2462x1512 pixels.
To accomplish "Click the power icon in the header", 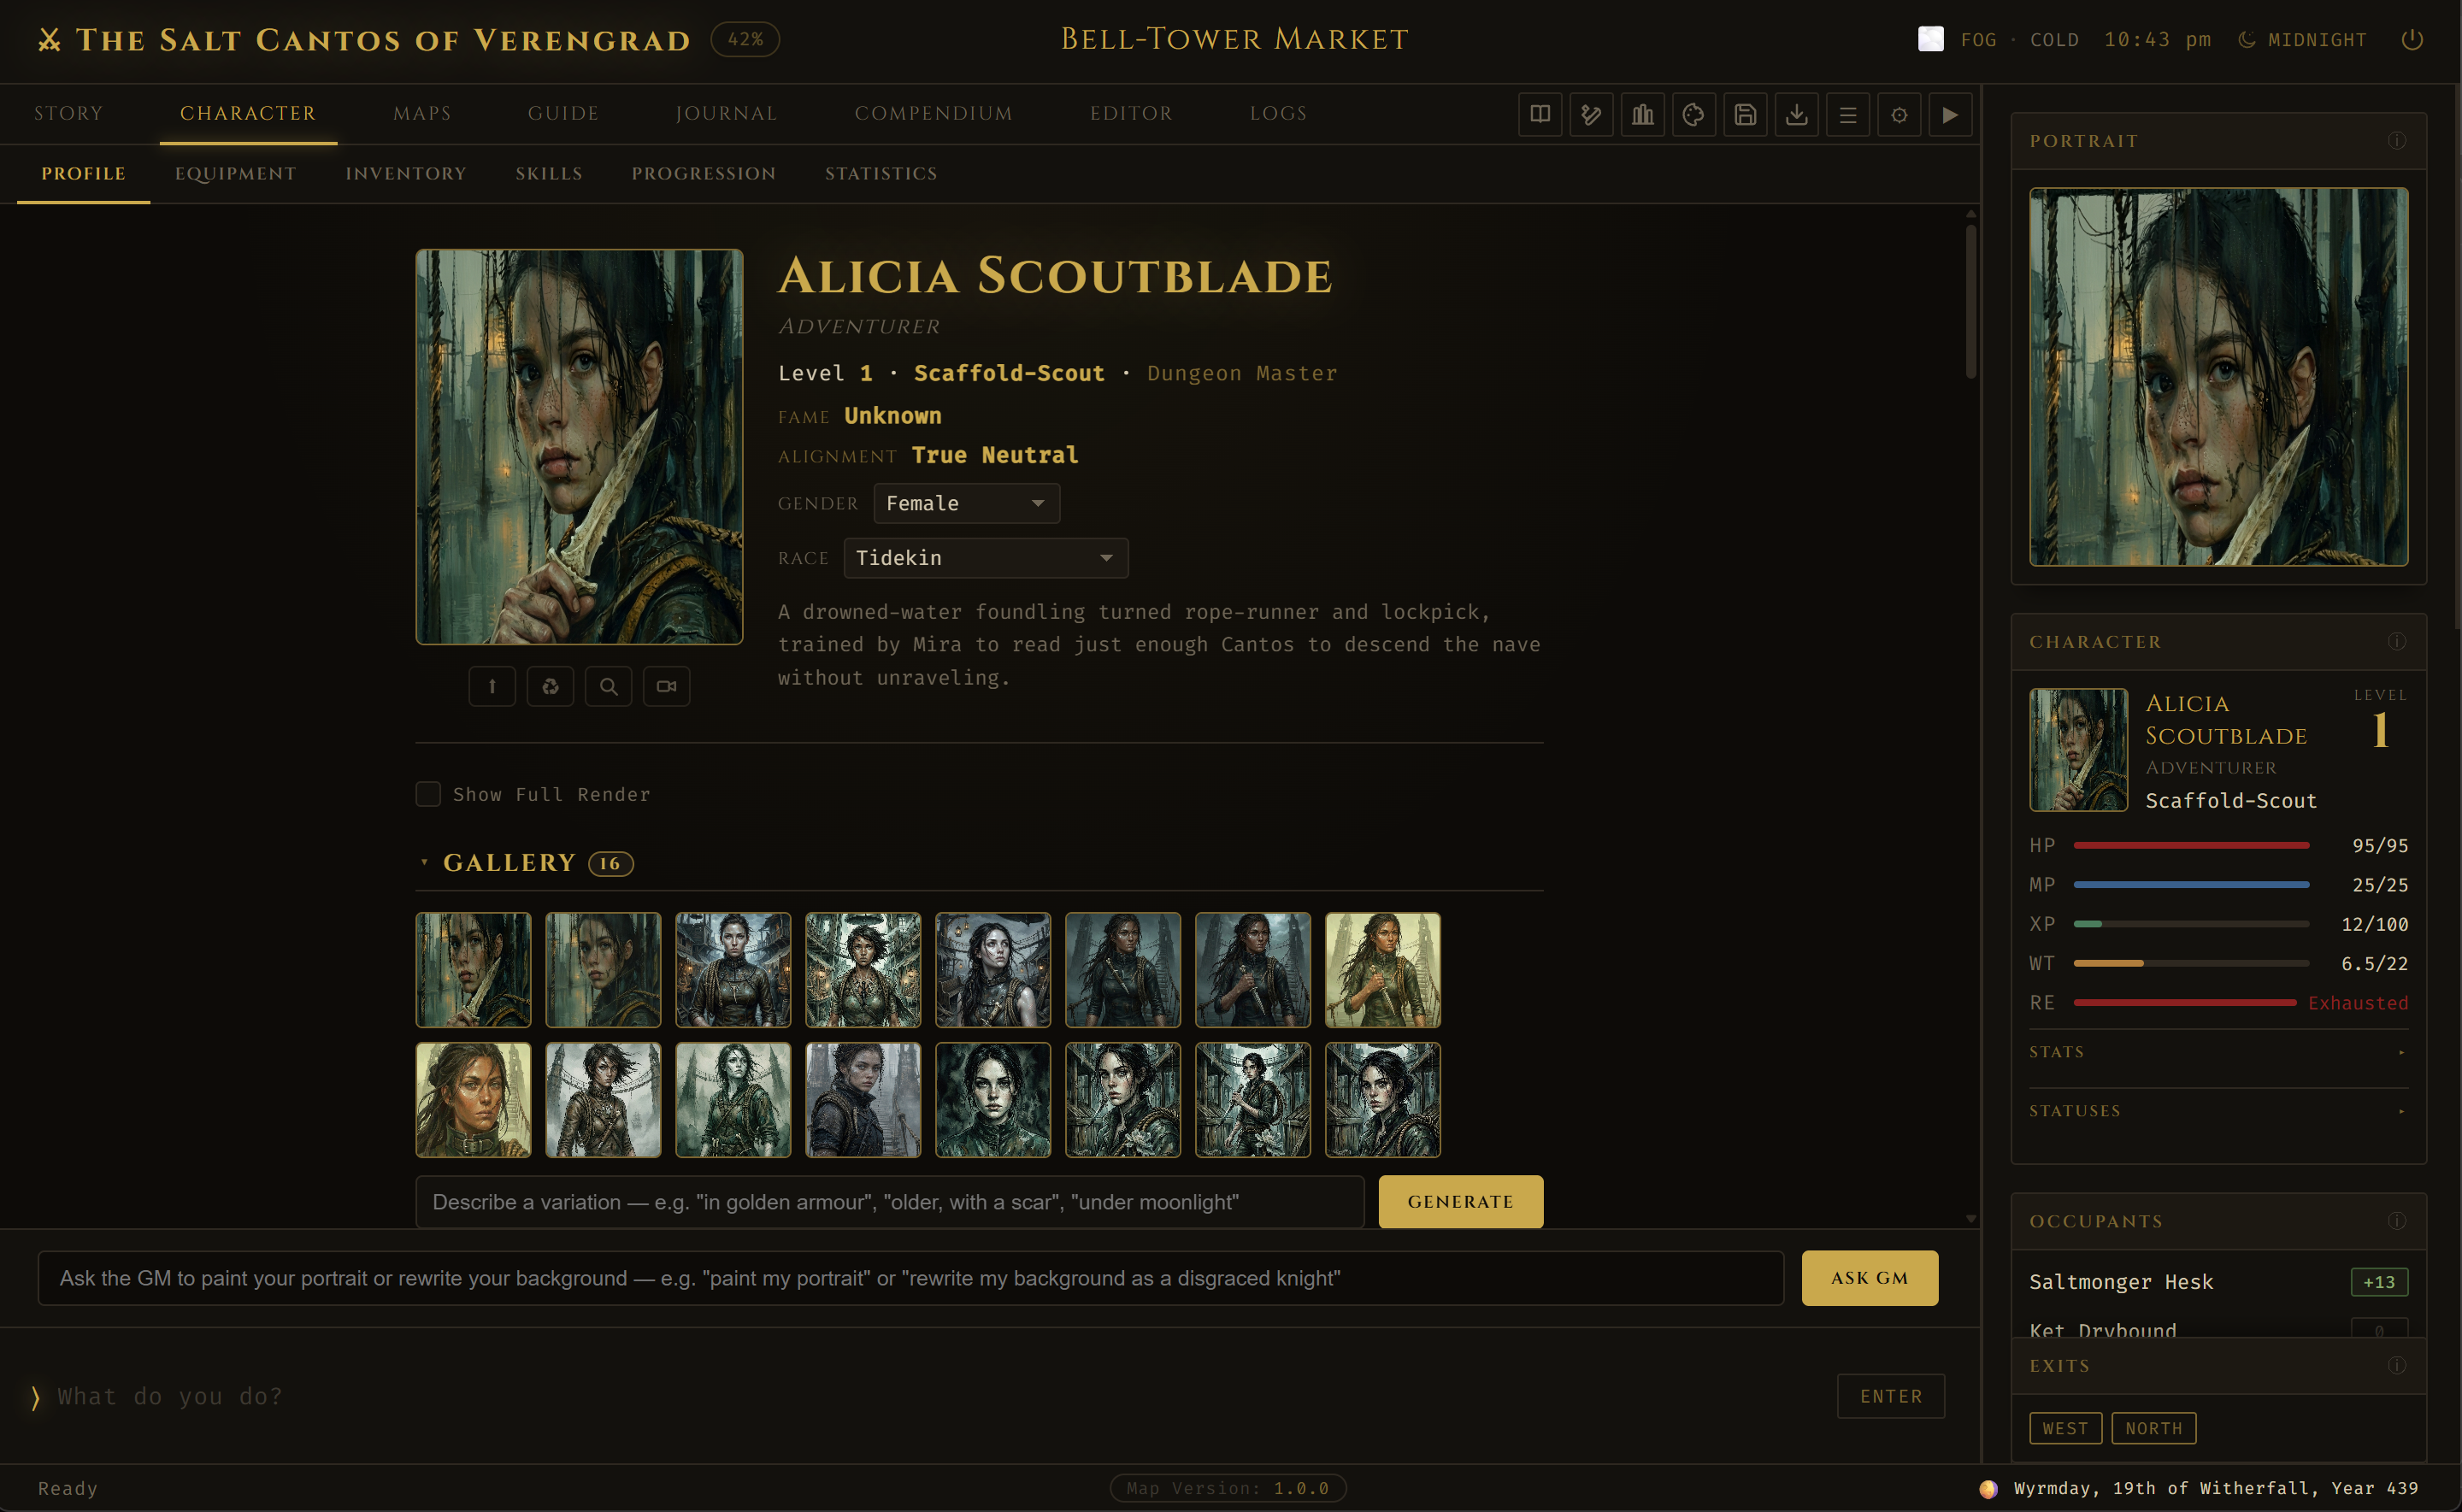I will click(x=2412, y=39).
